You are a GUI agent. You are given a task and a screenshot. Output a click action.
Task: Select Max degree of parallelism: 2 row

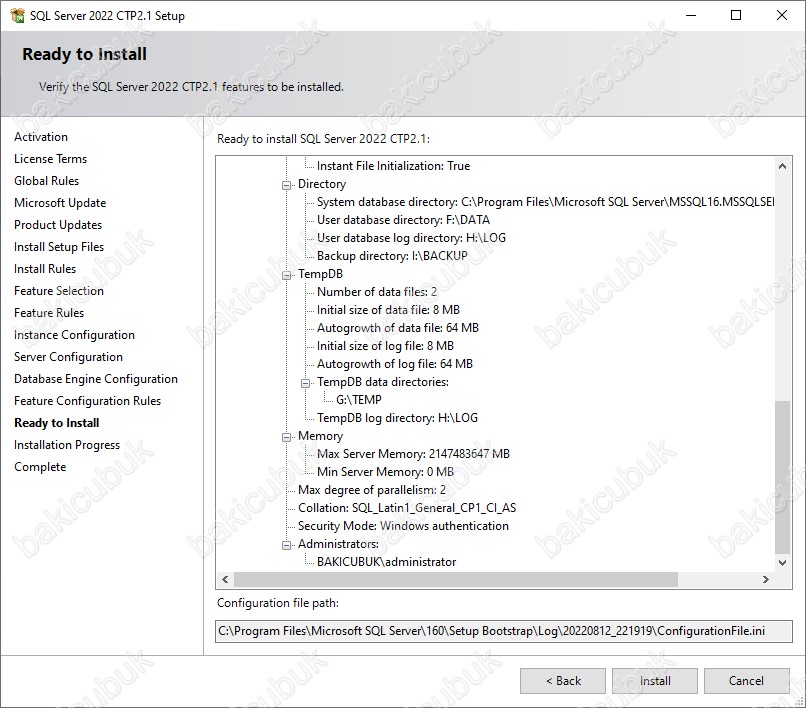372,490
